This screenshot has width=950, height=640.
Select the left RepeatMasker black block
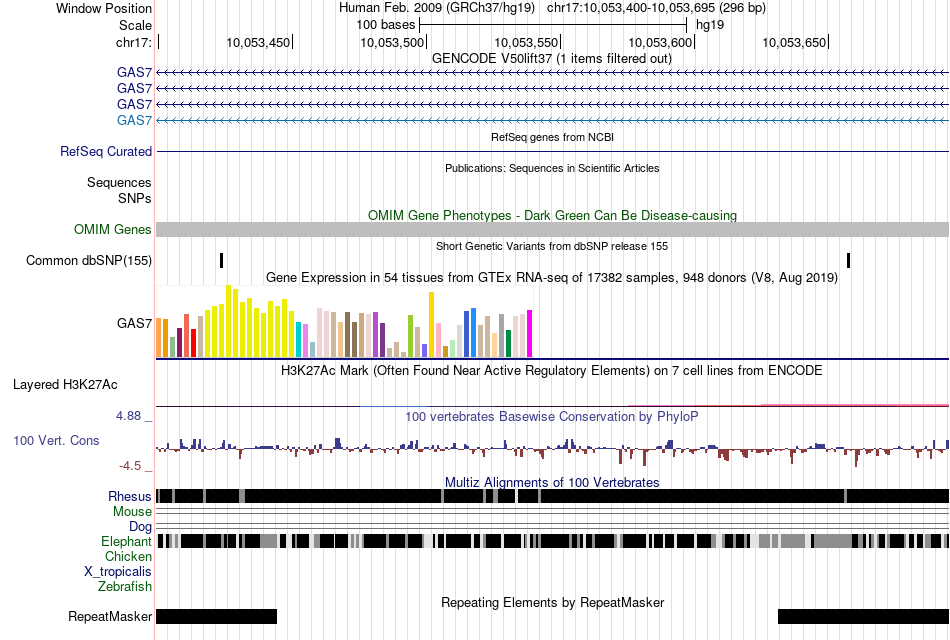tap(216, 616)
